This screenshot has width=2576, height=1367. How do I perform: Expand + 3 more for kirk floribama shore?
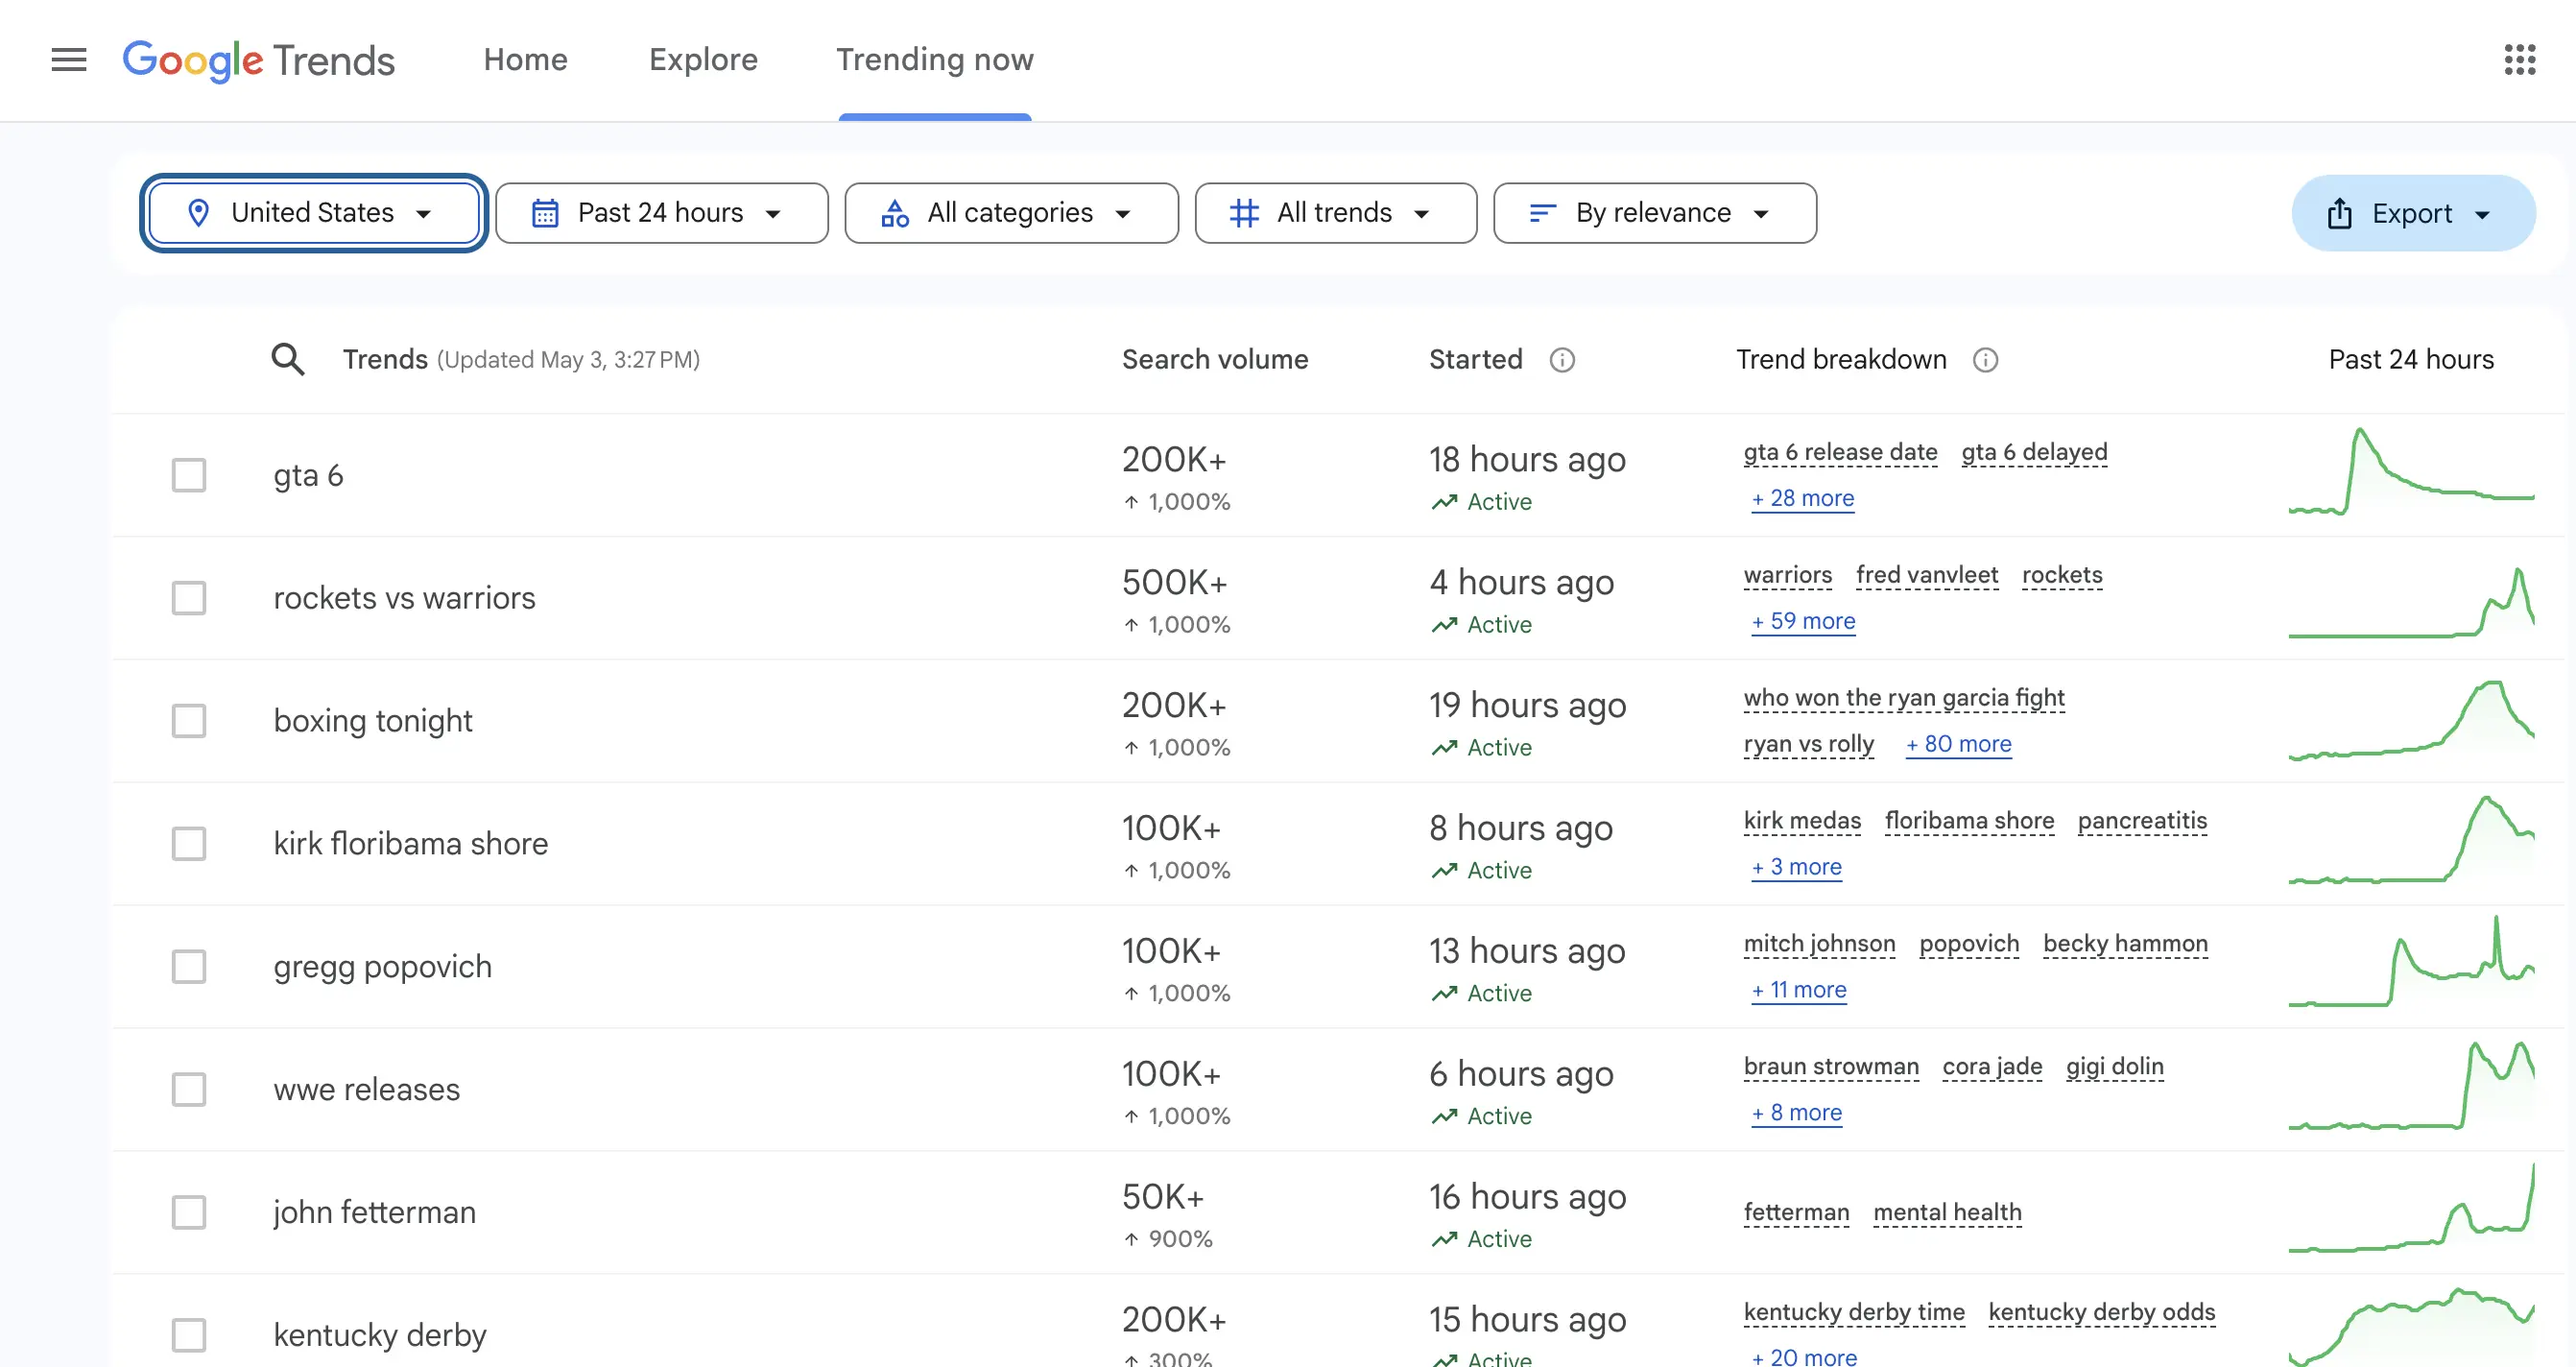[x=1796, y=867]
